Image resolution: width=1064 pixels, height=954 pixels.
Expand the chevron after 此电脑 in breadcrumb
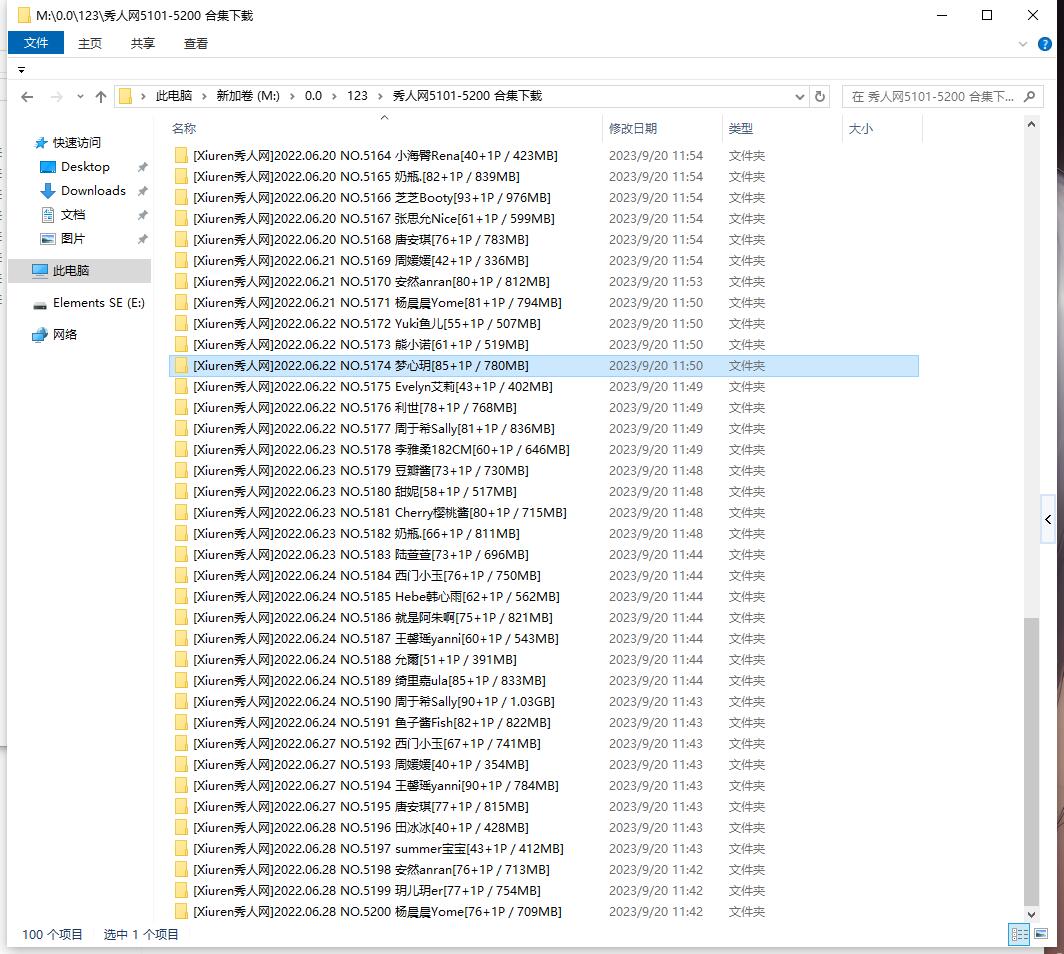(204, 96)
